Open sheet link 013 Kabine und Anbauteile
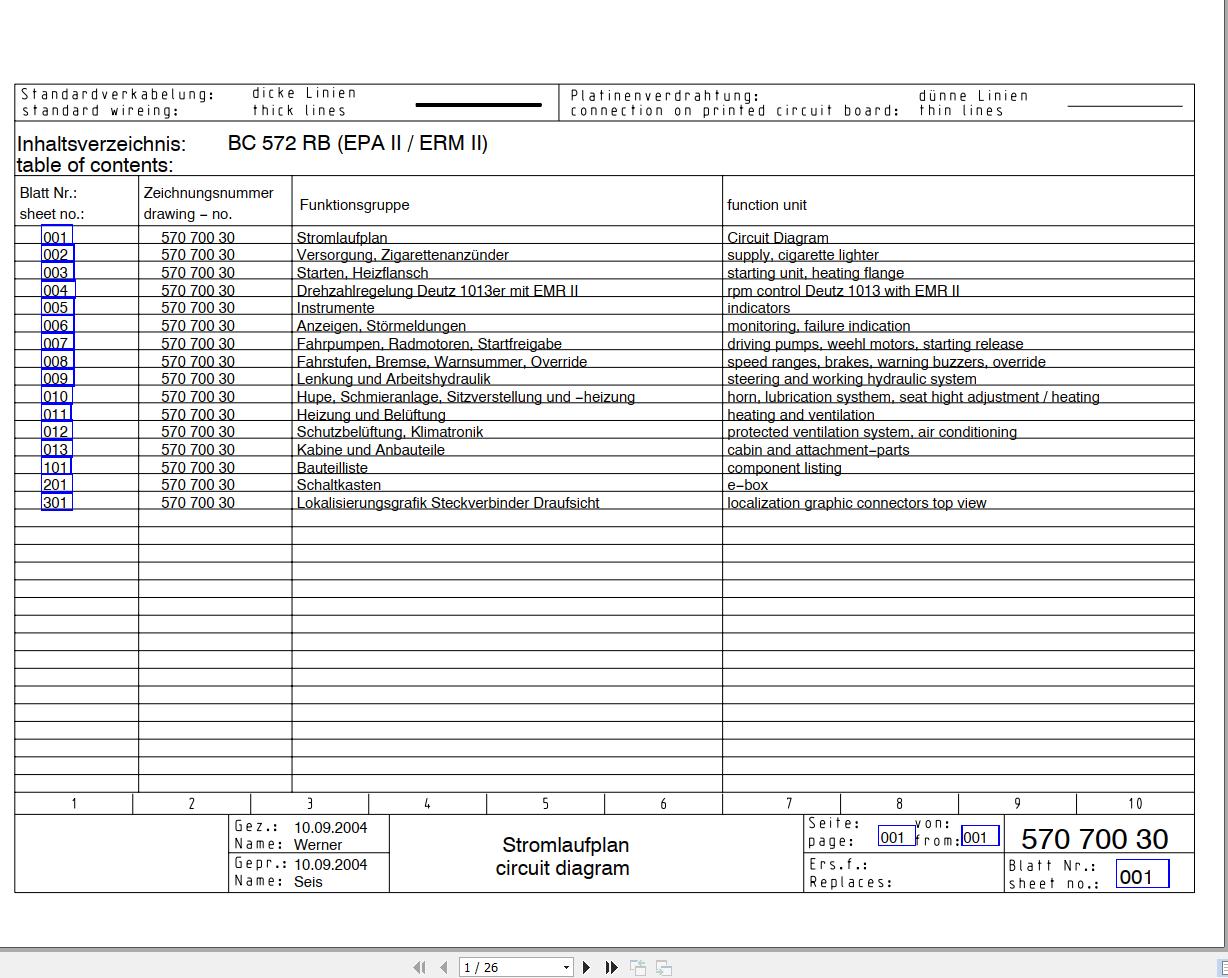 pyautogui.click(x=57, y=450)
